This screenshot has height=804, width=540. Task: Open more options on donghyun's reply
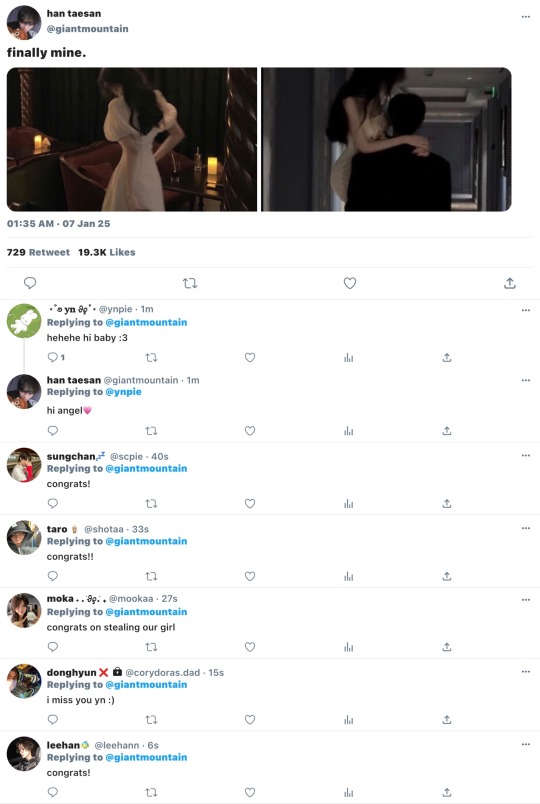(x=526, y=671)
